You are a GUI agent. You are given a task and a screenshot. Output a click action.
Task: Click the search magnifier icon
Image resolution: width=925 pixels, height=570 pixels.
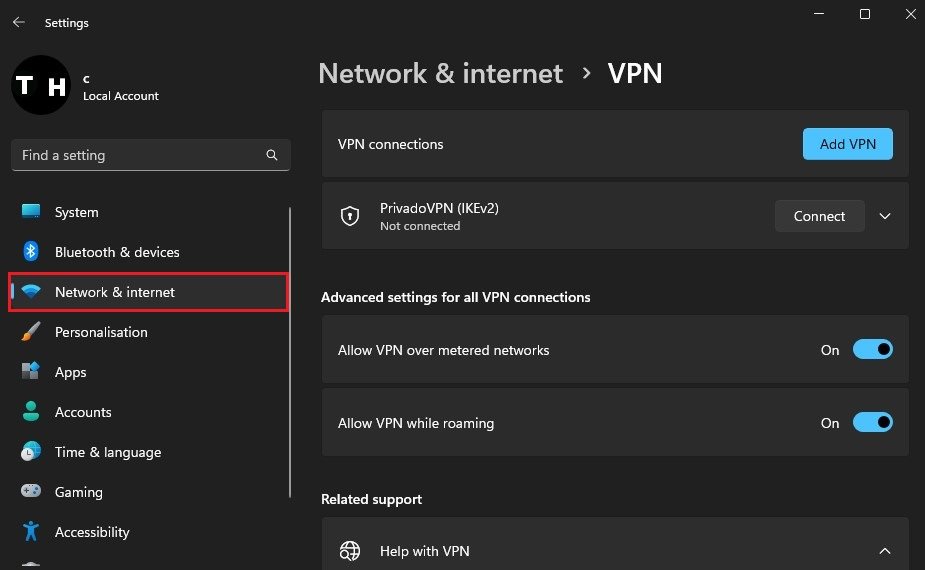tap(272, 156)
